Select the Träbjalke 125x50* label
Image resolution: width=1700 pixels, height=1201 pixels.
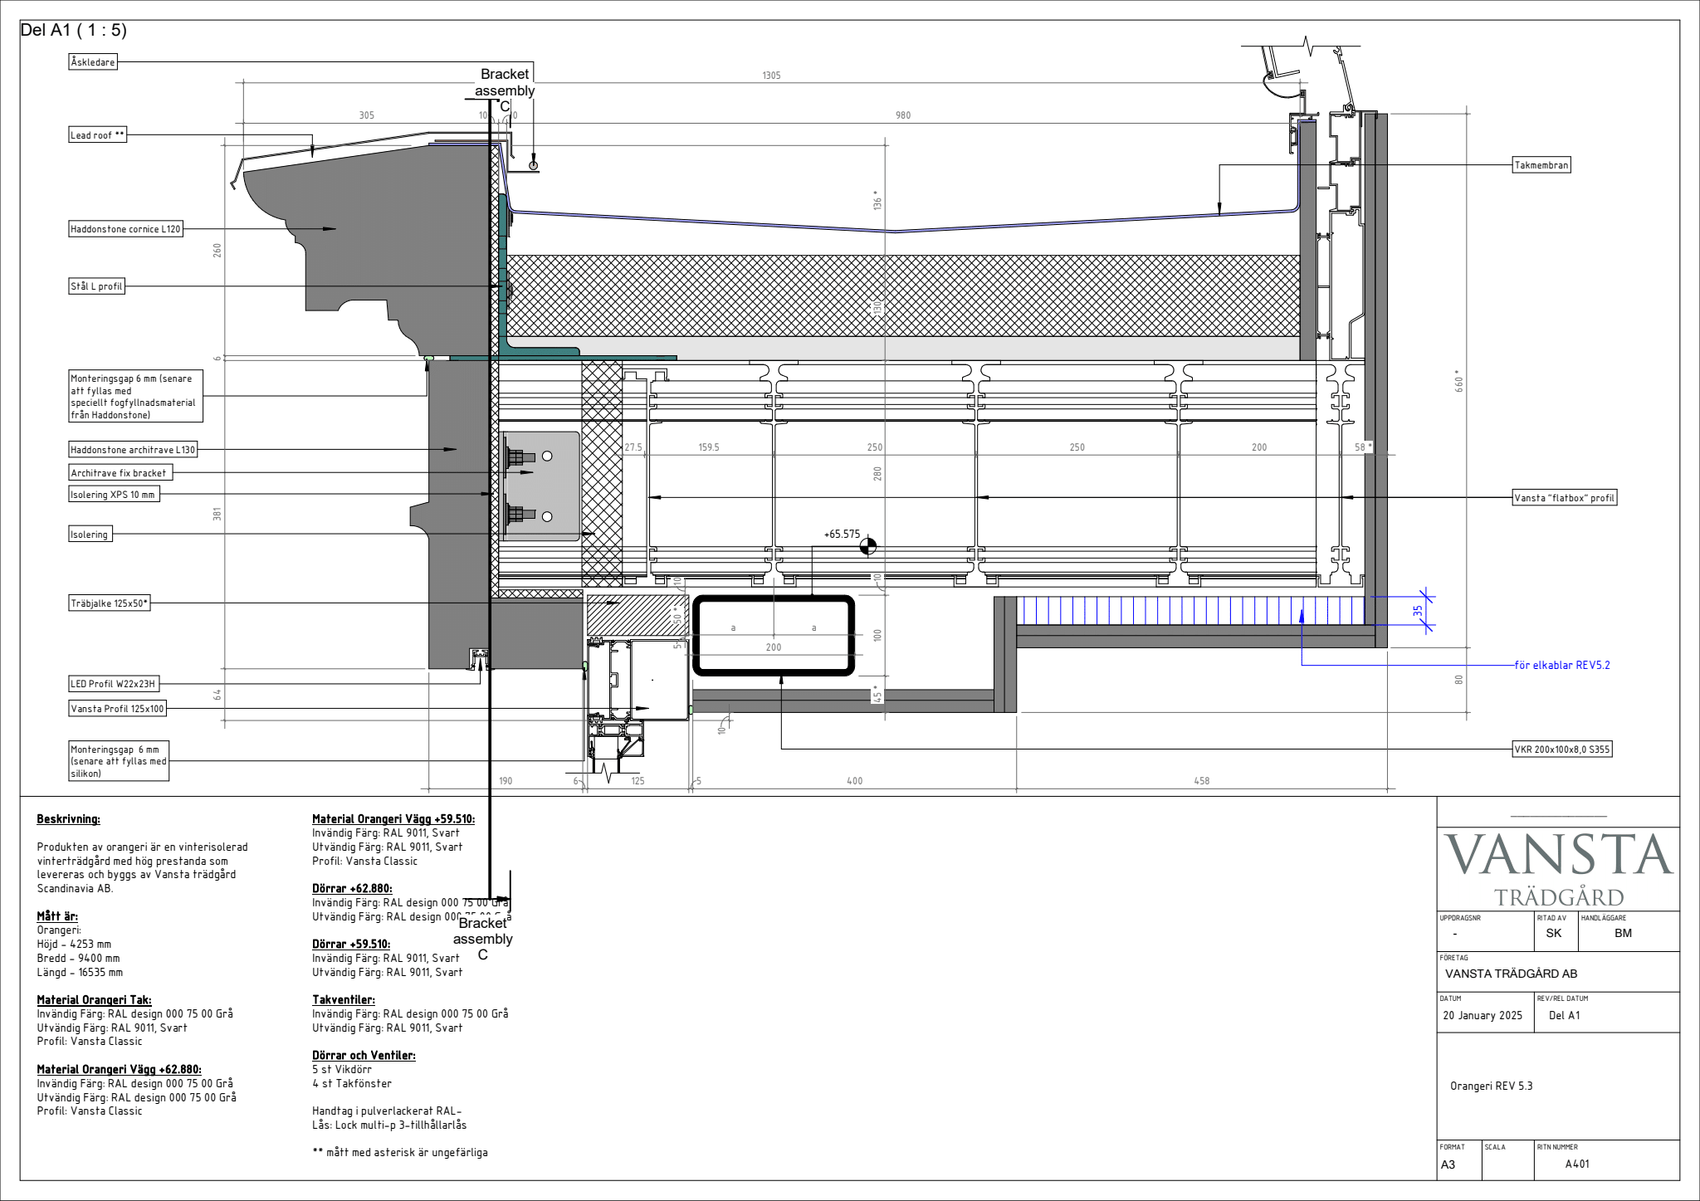point(109,603)
